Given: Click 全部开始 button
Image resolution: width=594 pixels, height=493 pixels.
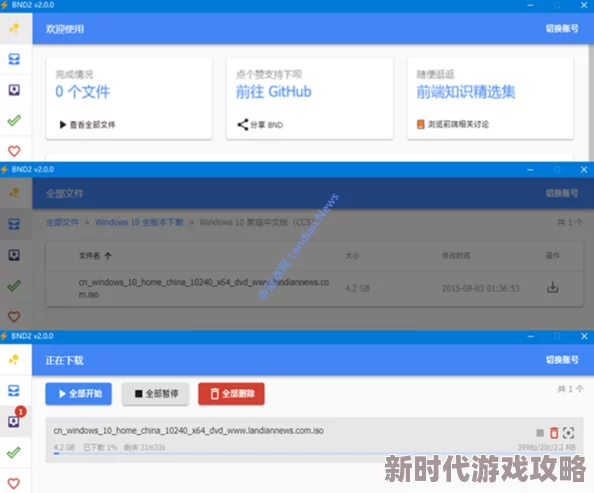Looking at the screenshot, I should pyautogui.click(x=79, y=394).
